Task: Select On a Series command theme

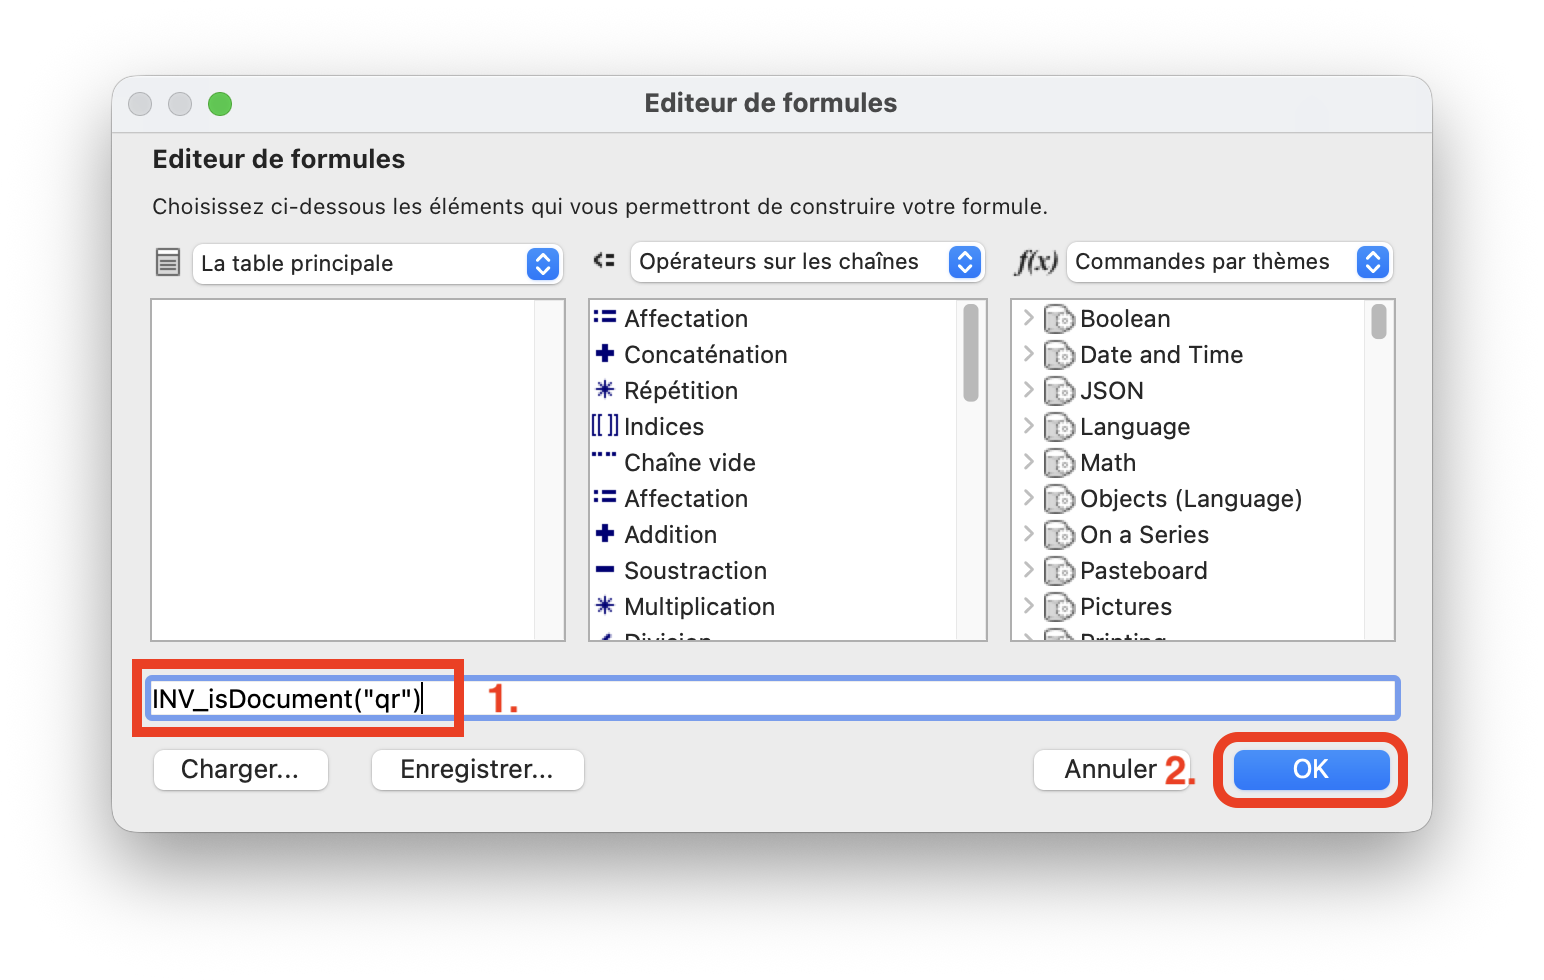Action: tap(1144, 535)
